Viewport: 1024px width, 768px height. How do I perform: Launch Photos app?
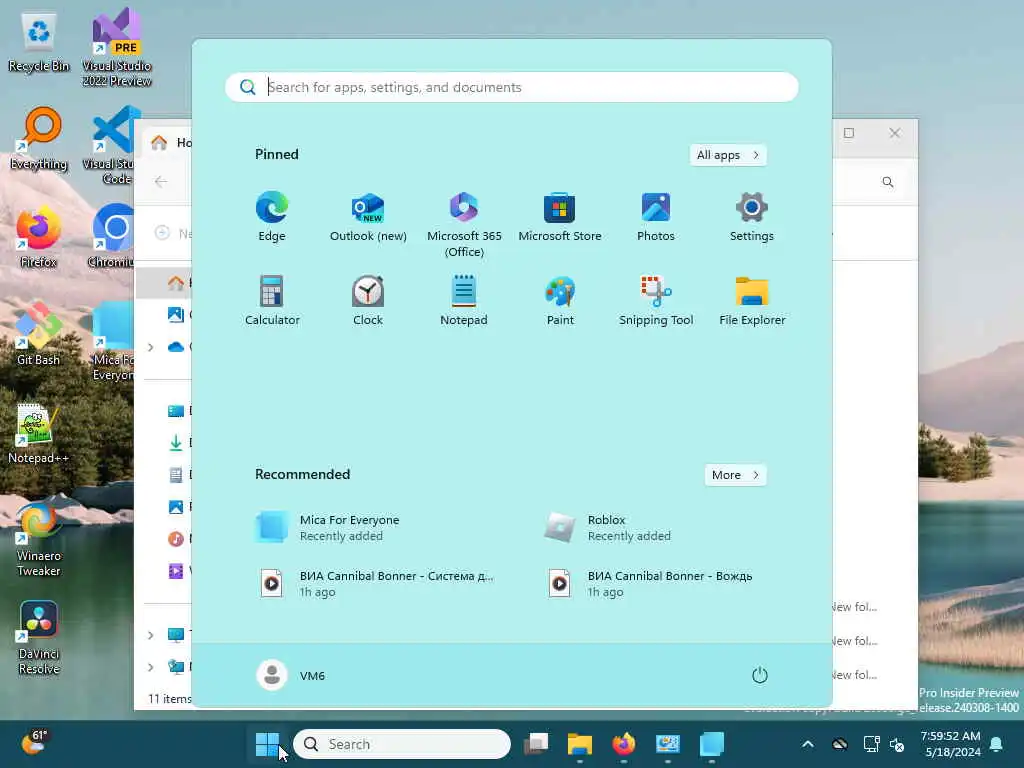656,217
